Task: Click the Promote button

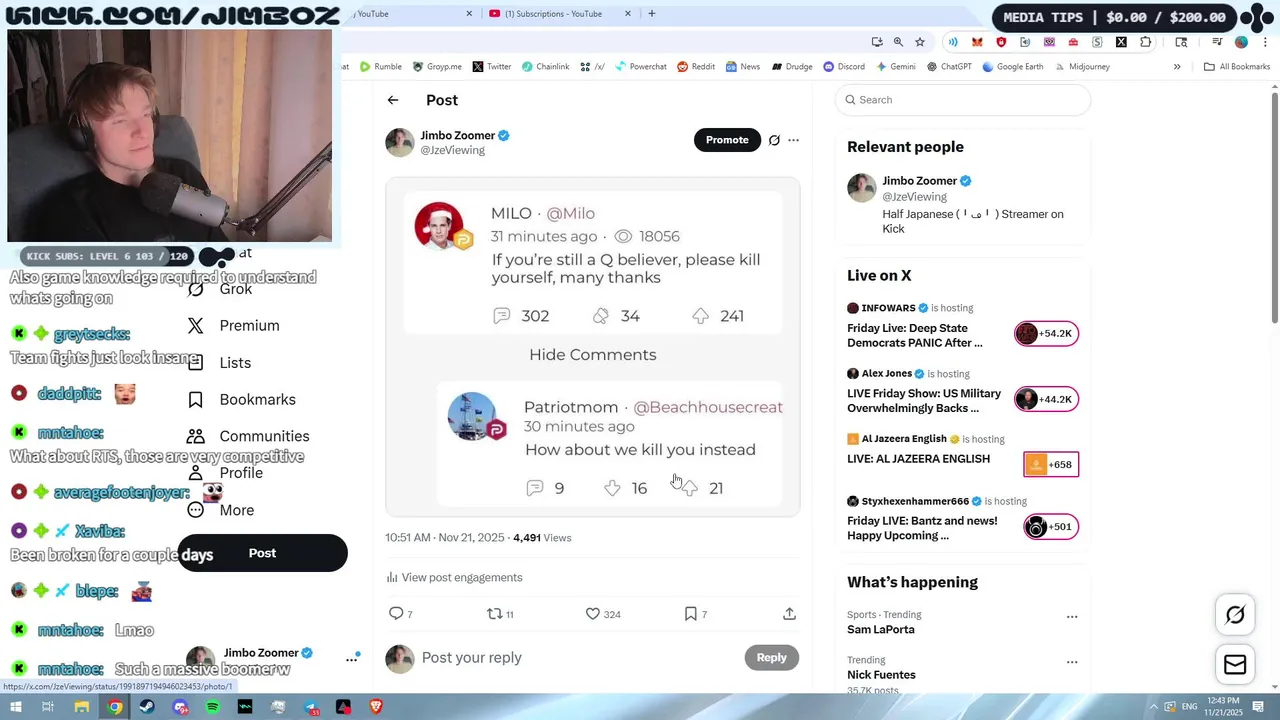Action: 727,140
